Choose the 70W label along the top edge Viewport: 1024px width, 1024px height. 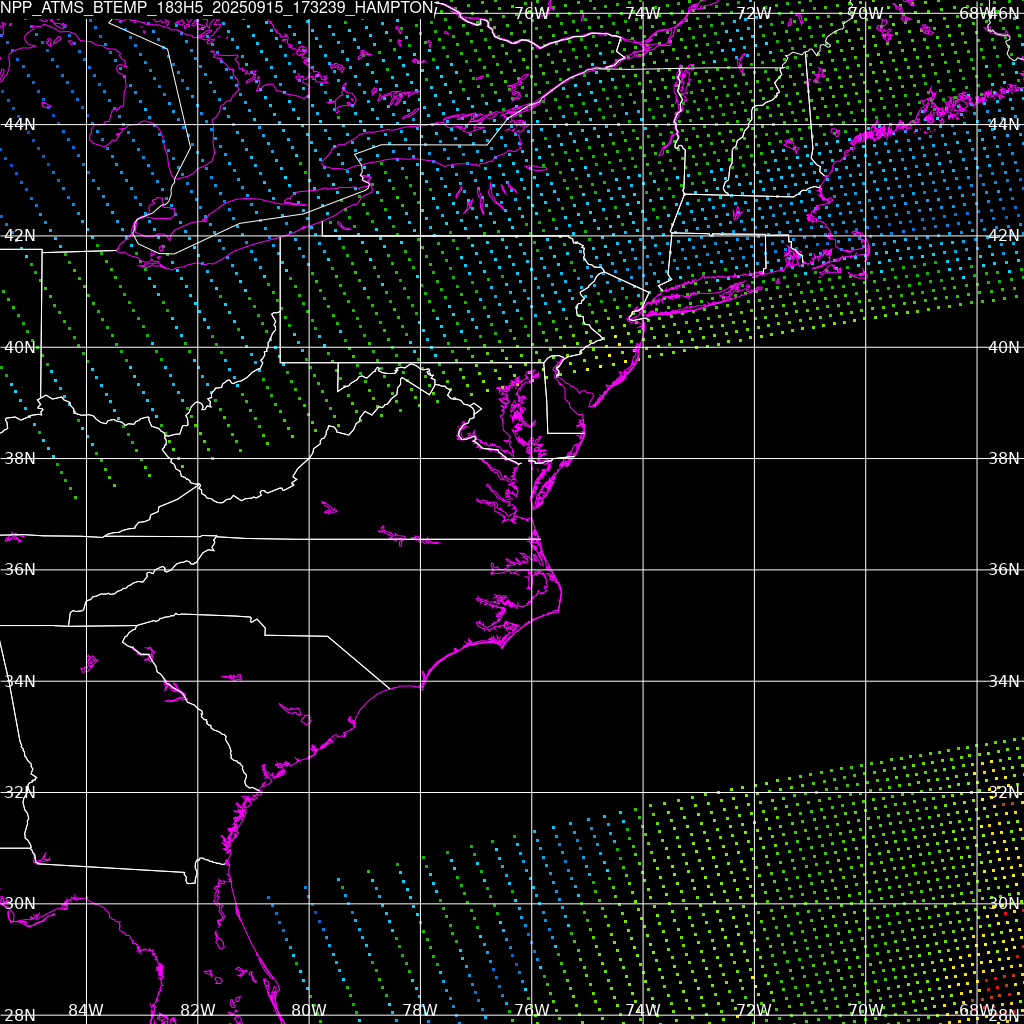click(x=865, y=13)
